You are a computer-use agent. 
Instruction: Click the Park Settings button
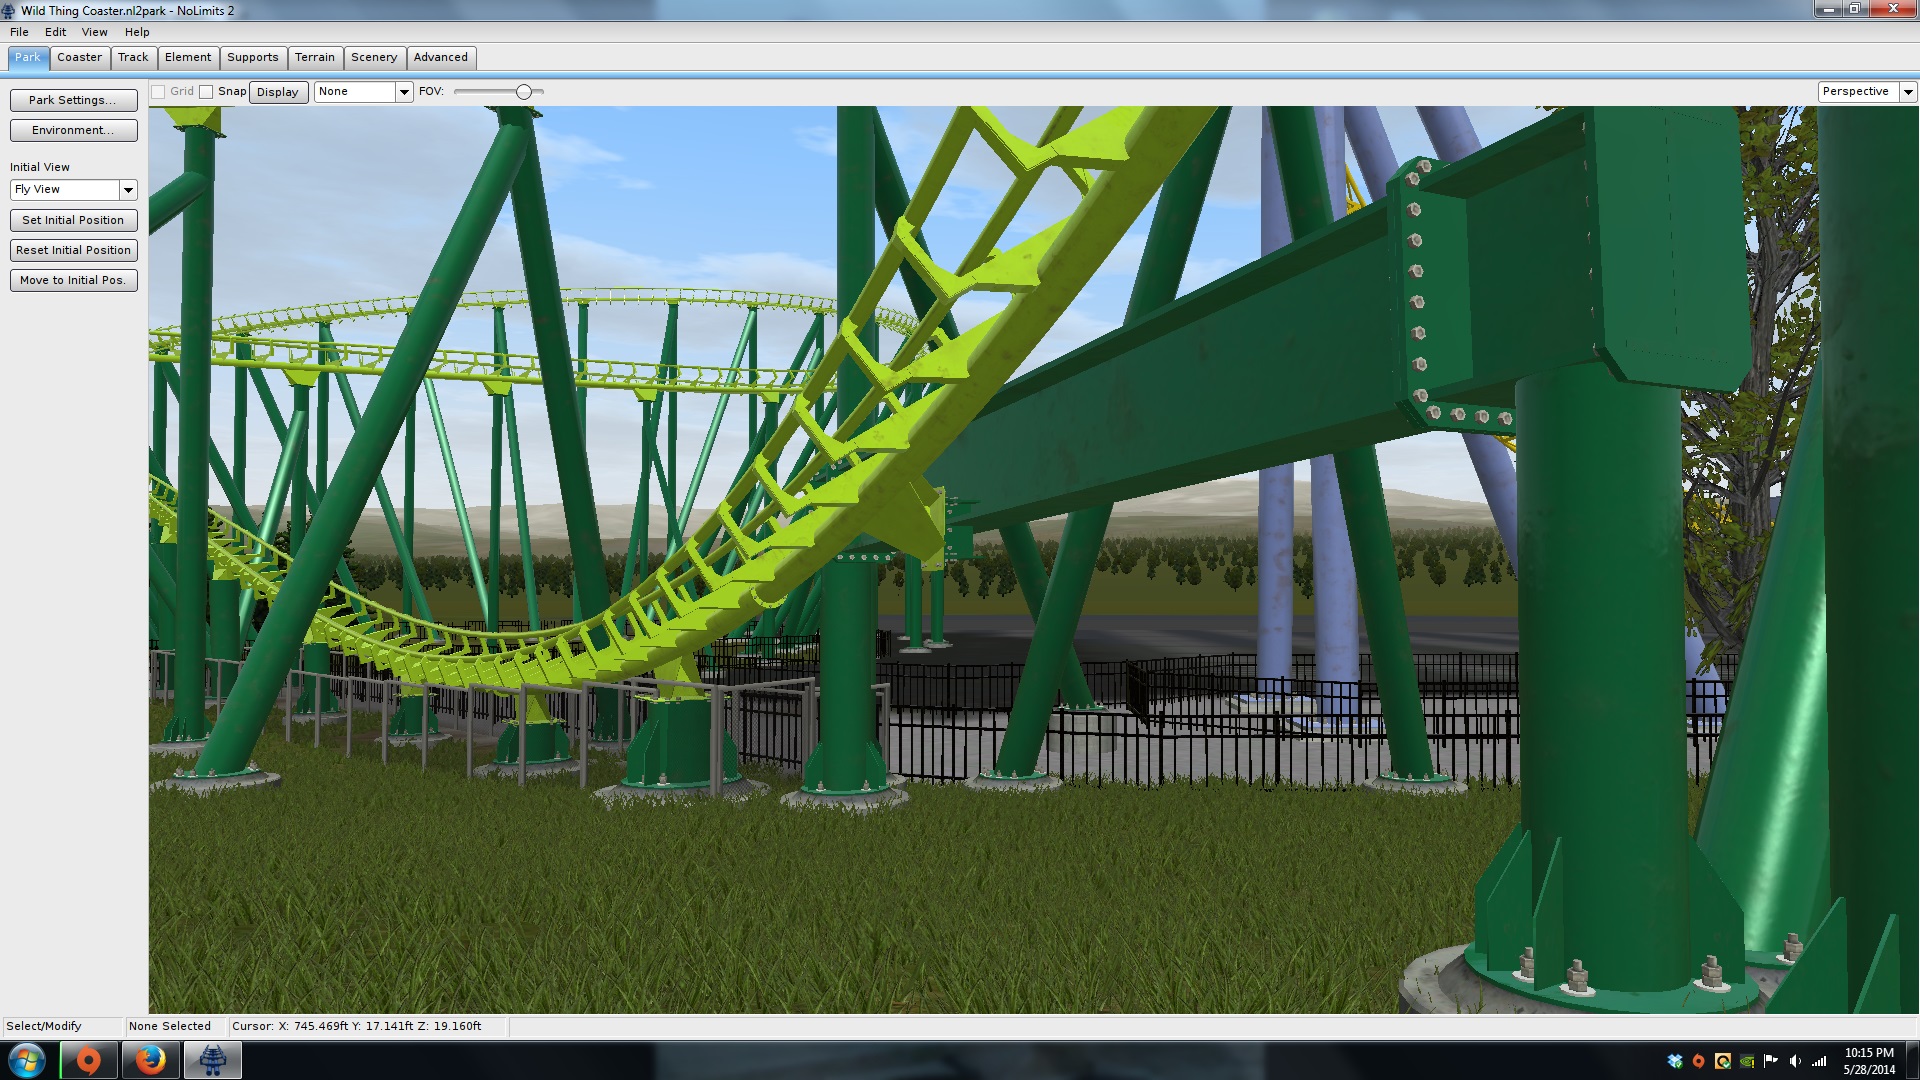coord(73,100)
